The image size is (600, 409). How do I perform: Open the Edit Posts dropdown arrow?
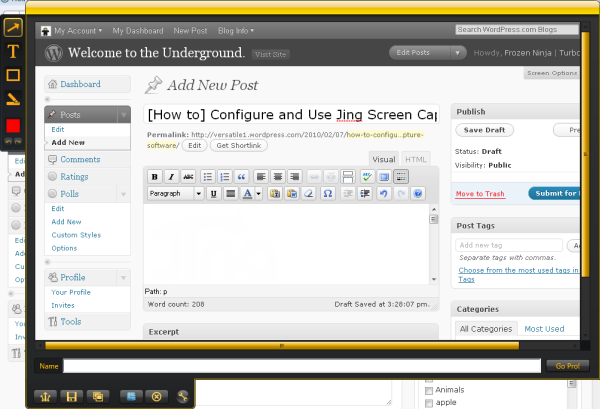458,53
